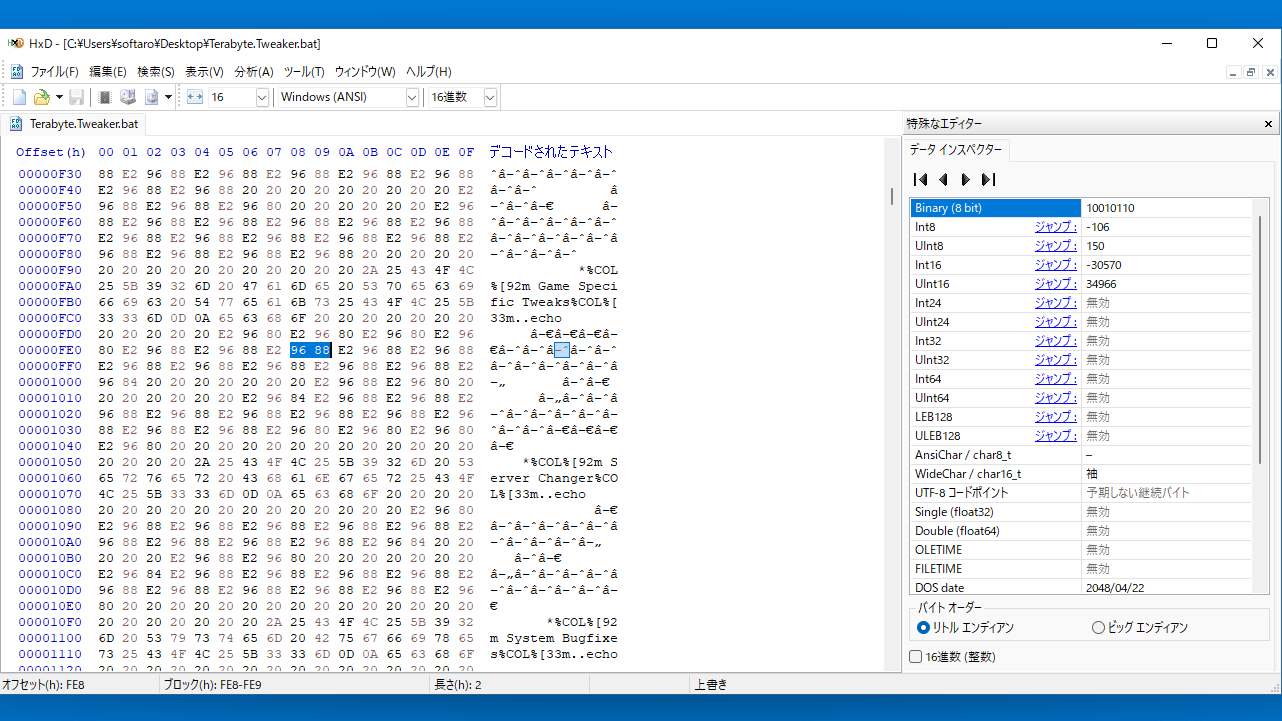Click the Open file folder icon
This screenshot has height=721, width=1282.
point(42,97)
